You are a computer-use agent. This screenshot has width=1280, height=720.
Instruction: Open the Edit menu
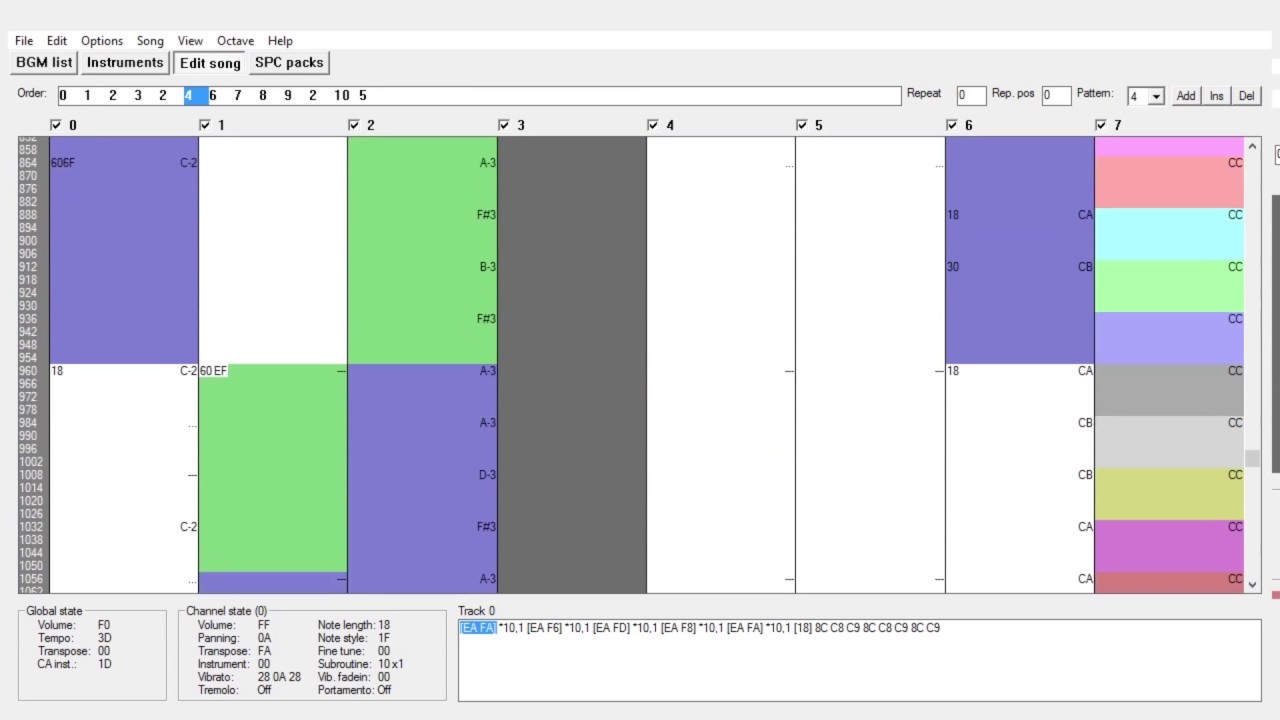[x=57, y=41]
